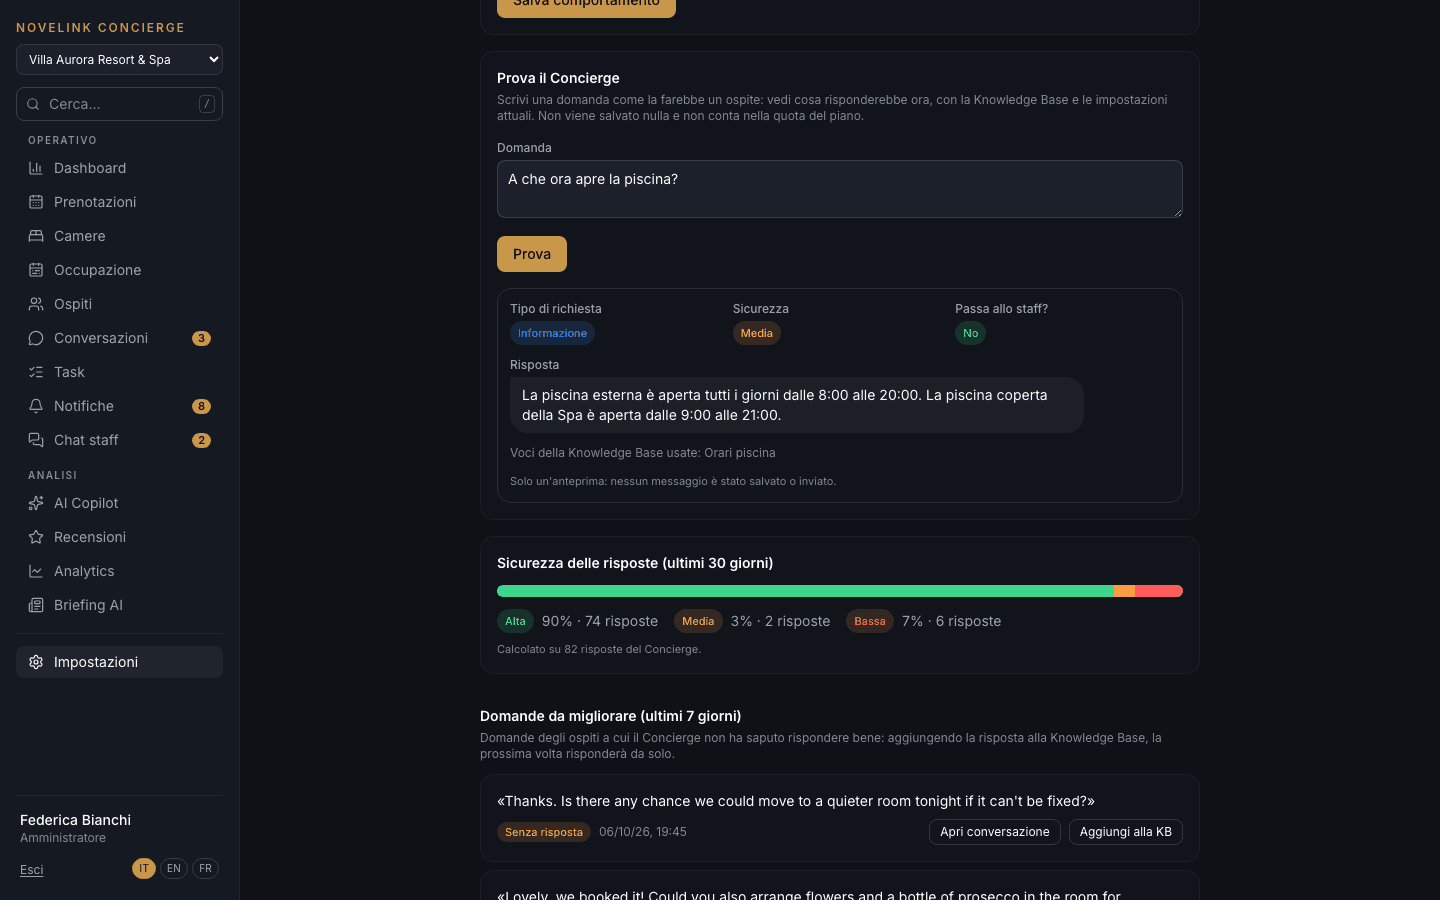The width and height of the screenshot is (1440, 900).
Task: Switch language to EN
Action: (174, 868)
